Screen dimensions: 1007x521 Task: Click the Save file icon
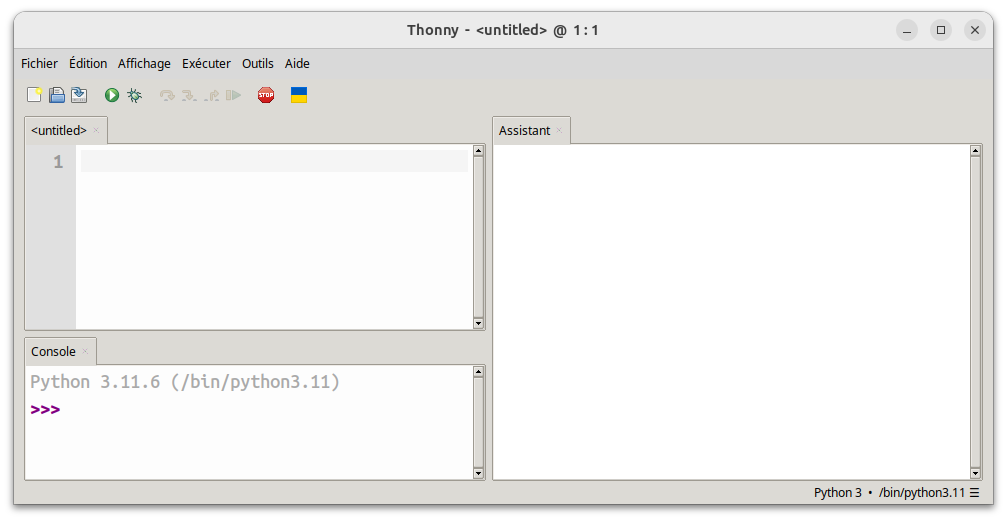pos(79,95)
